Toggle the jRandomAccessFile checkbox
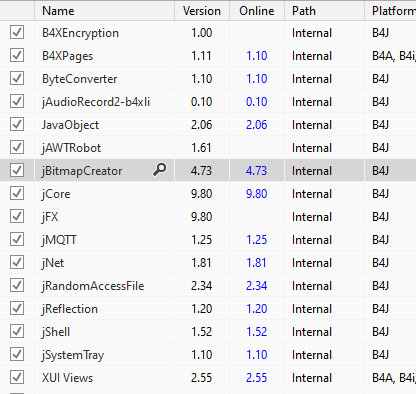Image resolution: width=416 pixels, height=394 pixels. 17,285
